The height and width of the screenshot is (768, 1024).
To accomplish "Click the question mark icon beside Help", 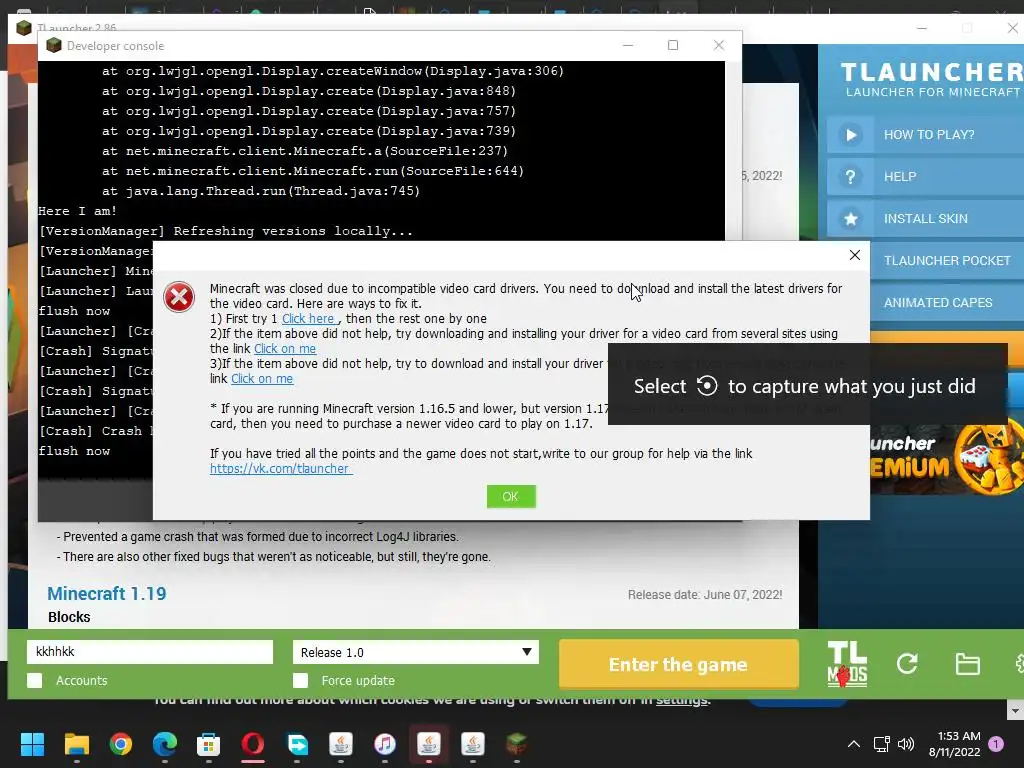I will (850, 176).
